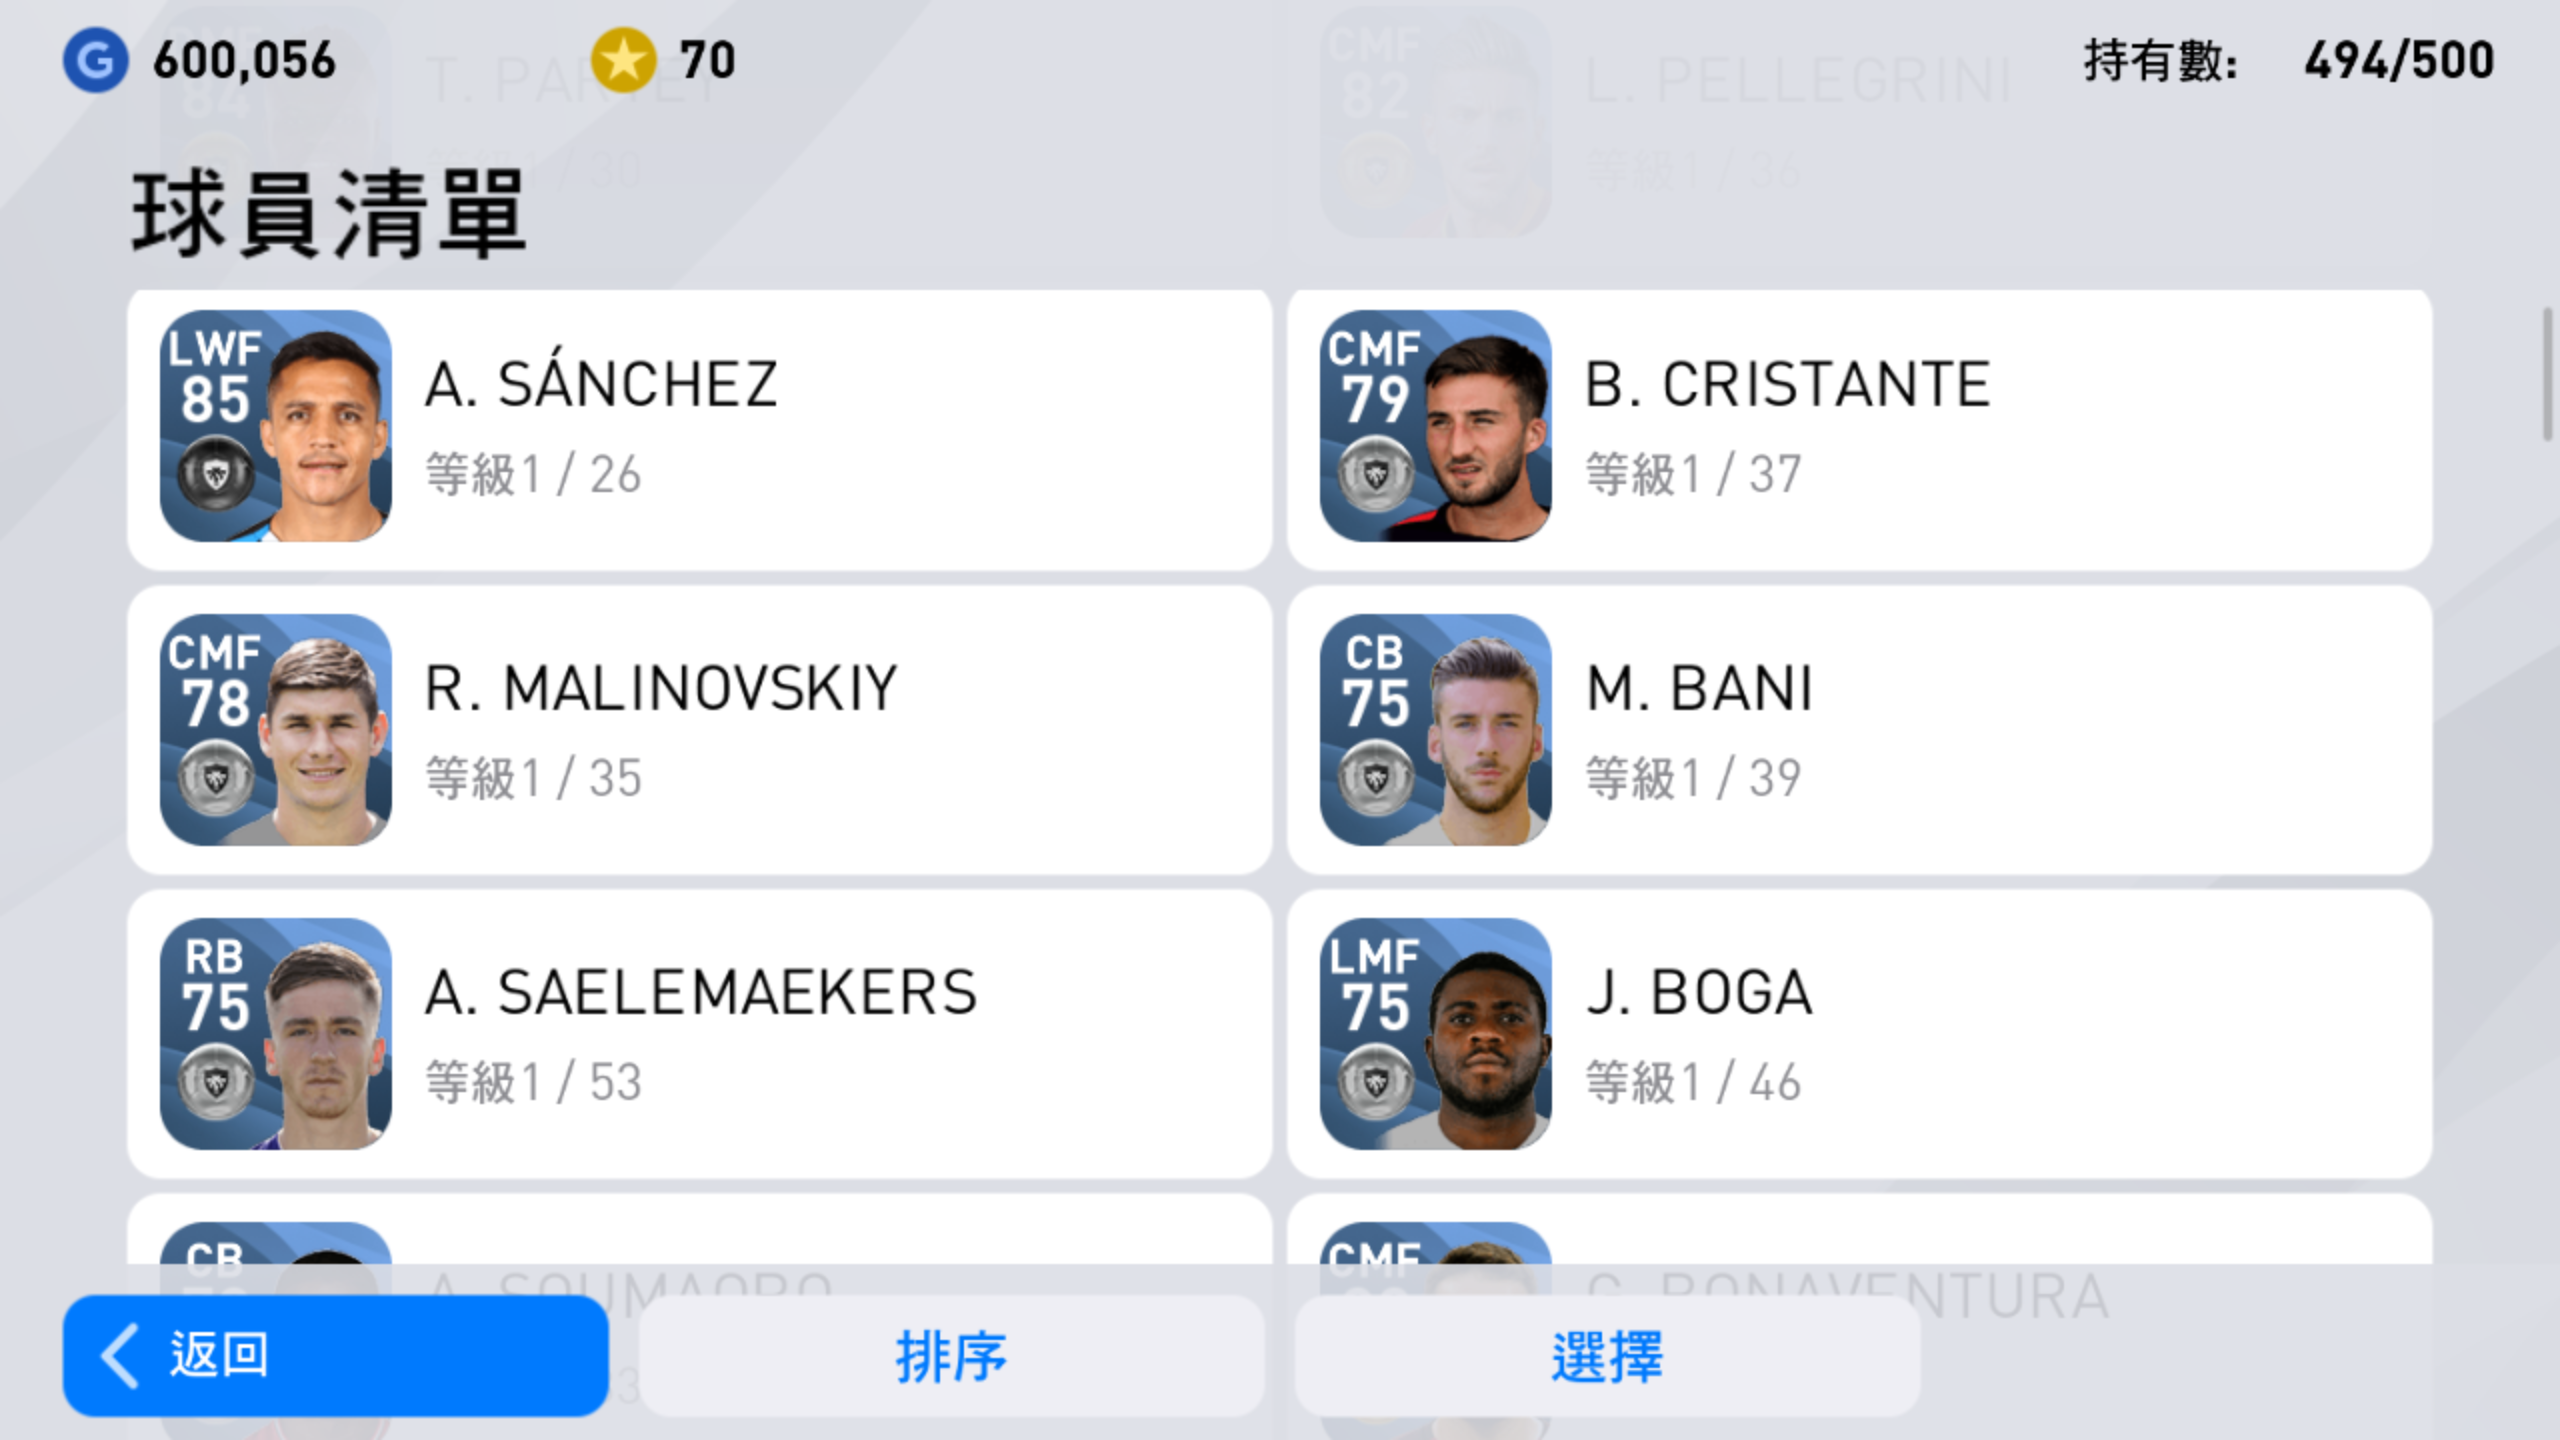Select B. Cristante player portrait
The image size is (2560, 1440).
pos(1436,426)
